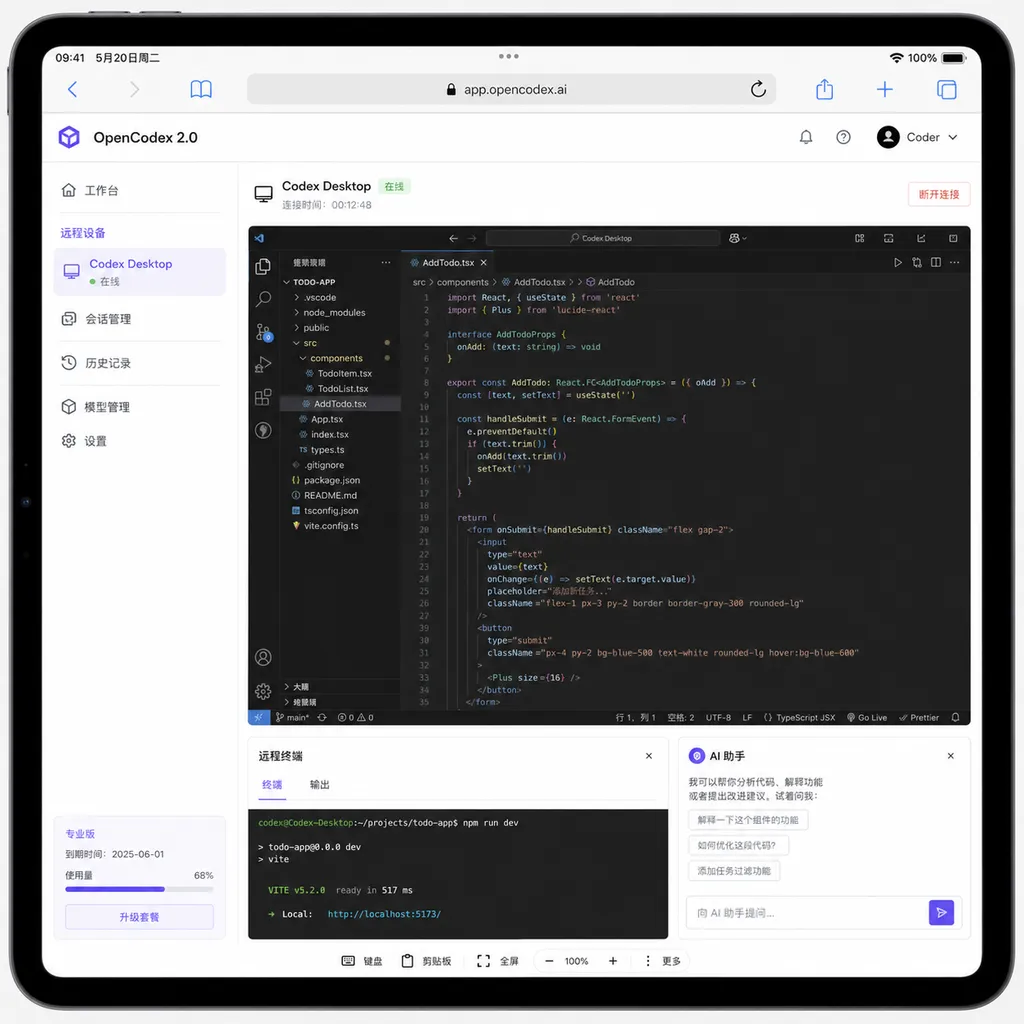Viewport: 1024px width, 1024px height.
Task: Open help question mark icon
Action: [843, 137]
